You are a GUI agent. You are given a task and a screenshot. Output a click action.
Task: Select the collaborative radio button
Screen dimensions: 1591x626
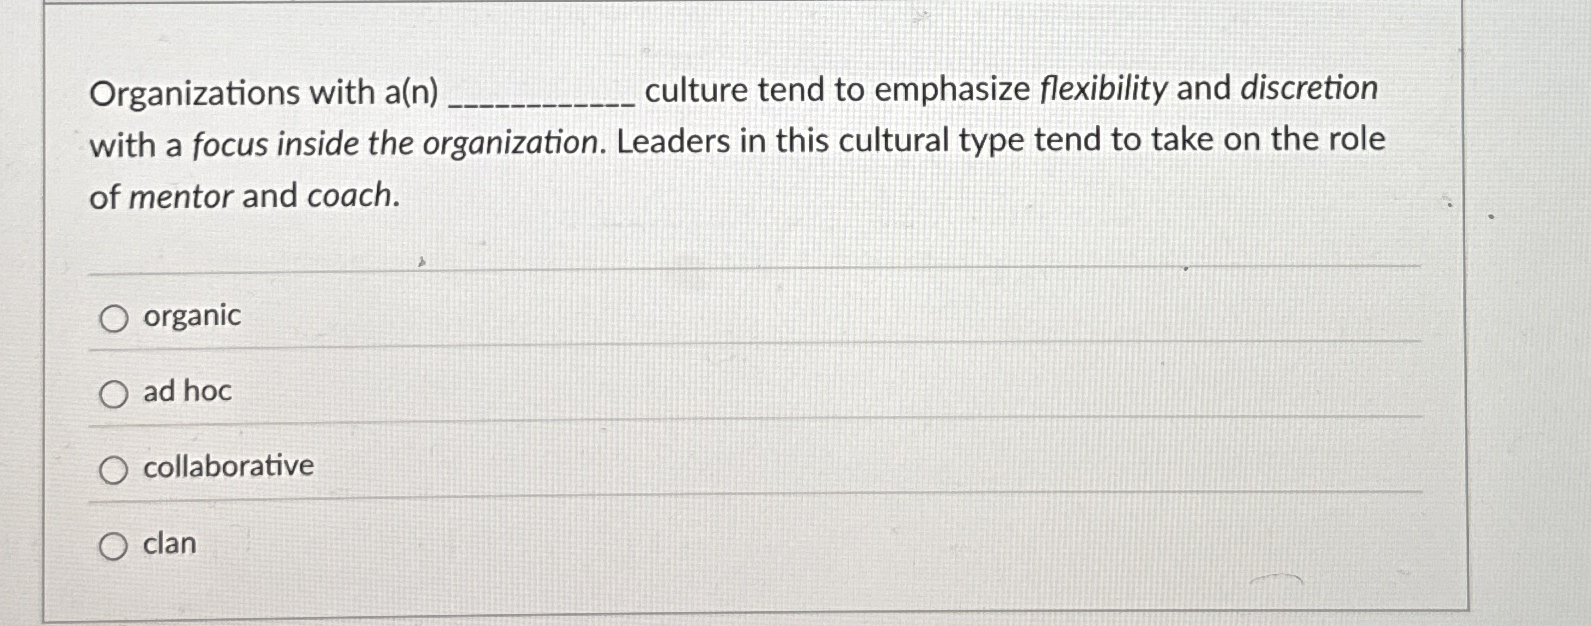coord(113,467)
